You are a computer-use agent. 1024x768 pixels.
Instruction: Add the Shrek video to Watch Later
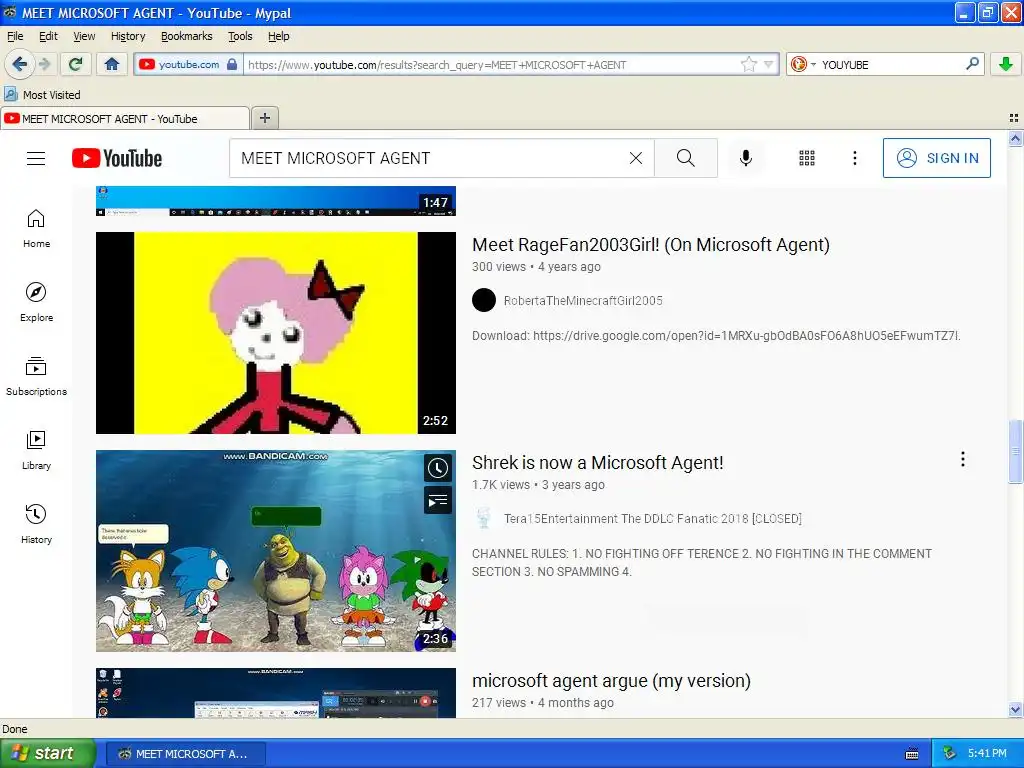click(438, 468)
